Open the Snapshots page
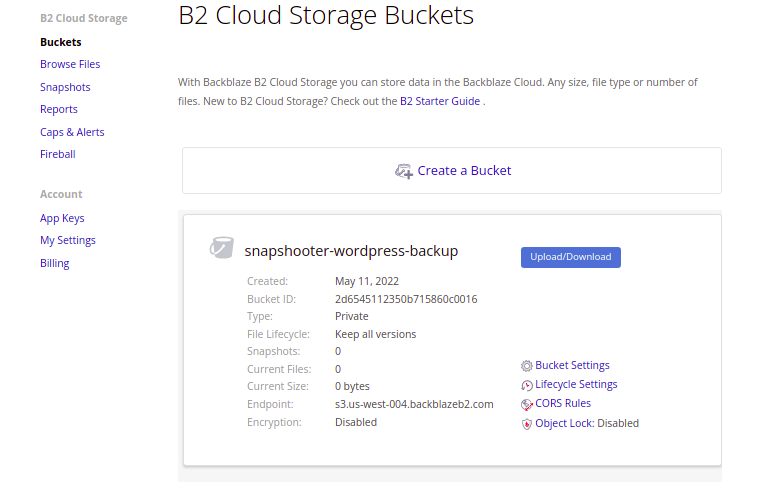Screen dimensions: 777x488 pos(65,87)
